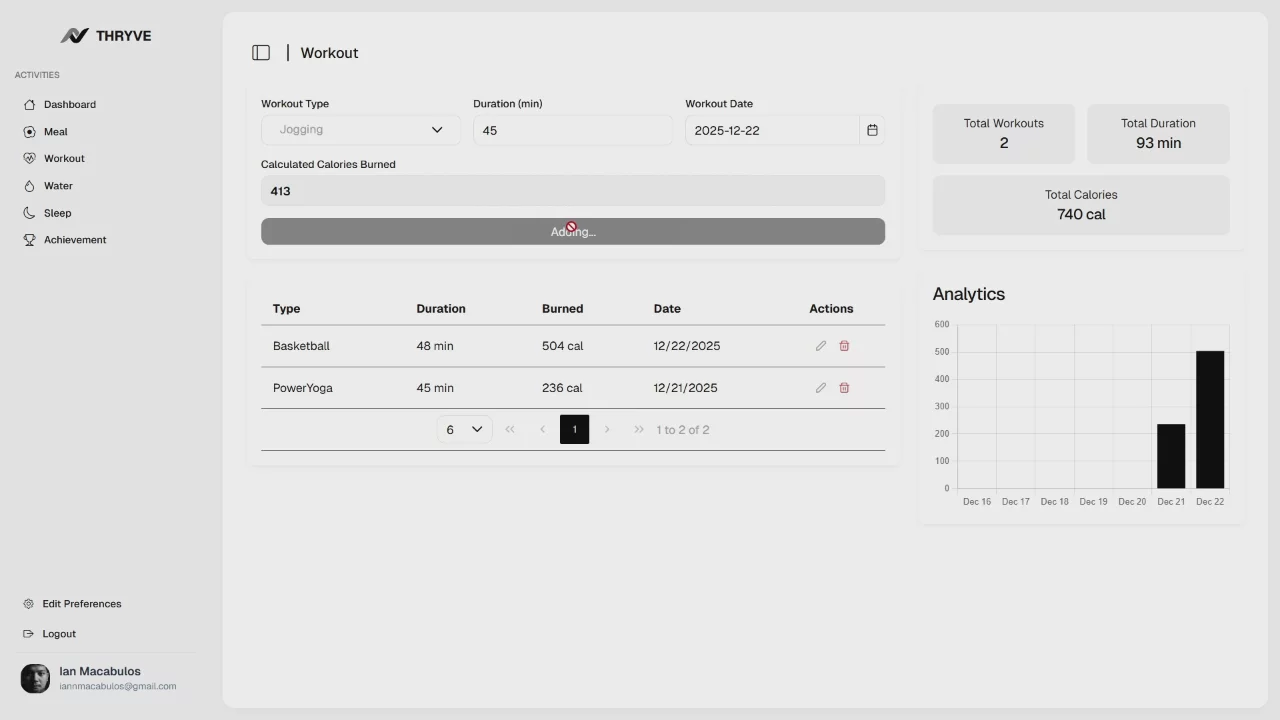View the Achievement page
The height and width of the screenshot is (720, 1280).
coord(74,240)
